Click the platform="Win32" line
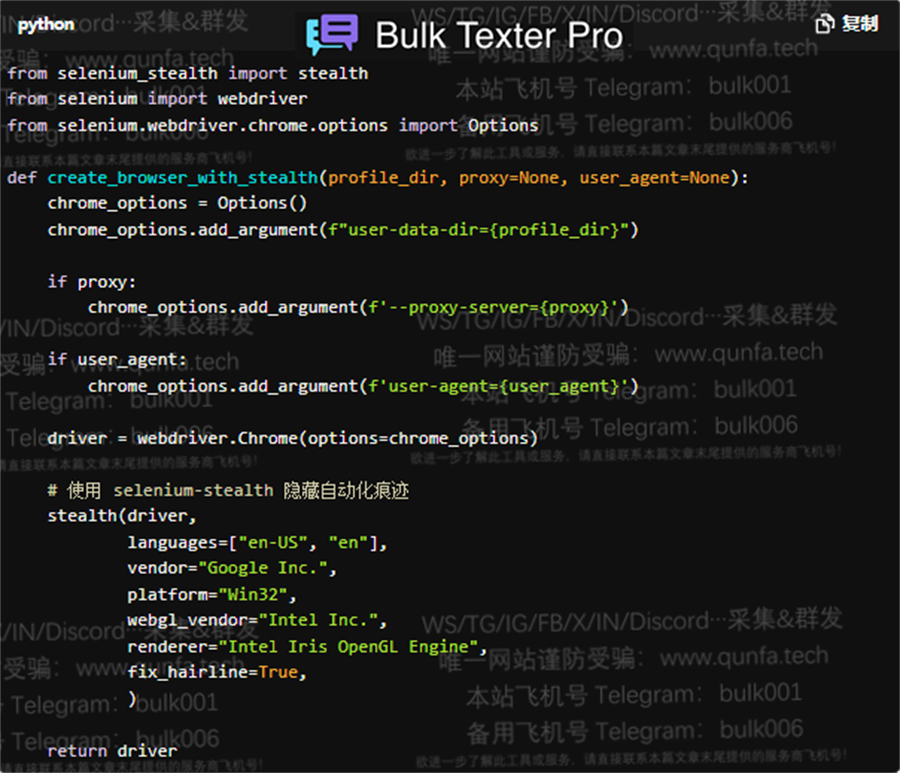Viewport: 900px width, 773px height. 212,595
